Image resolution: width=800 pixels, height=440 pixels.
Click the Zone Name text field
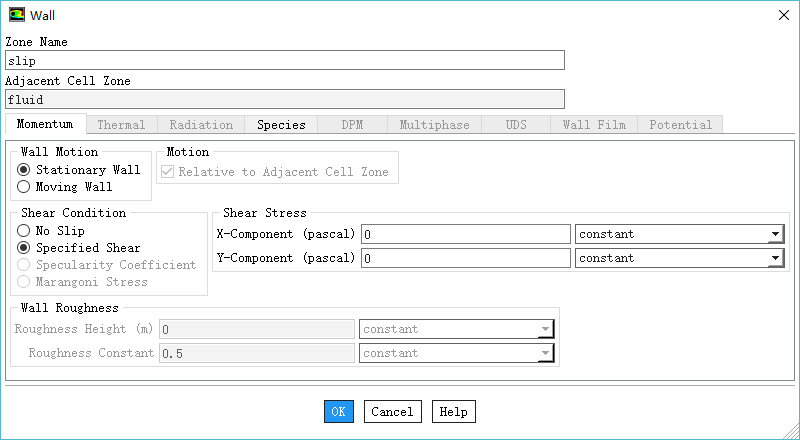tap(285, 61)
